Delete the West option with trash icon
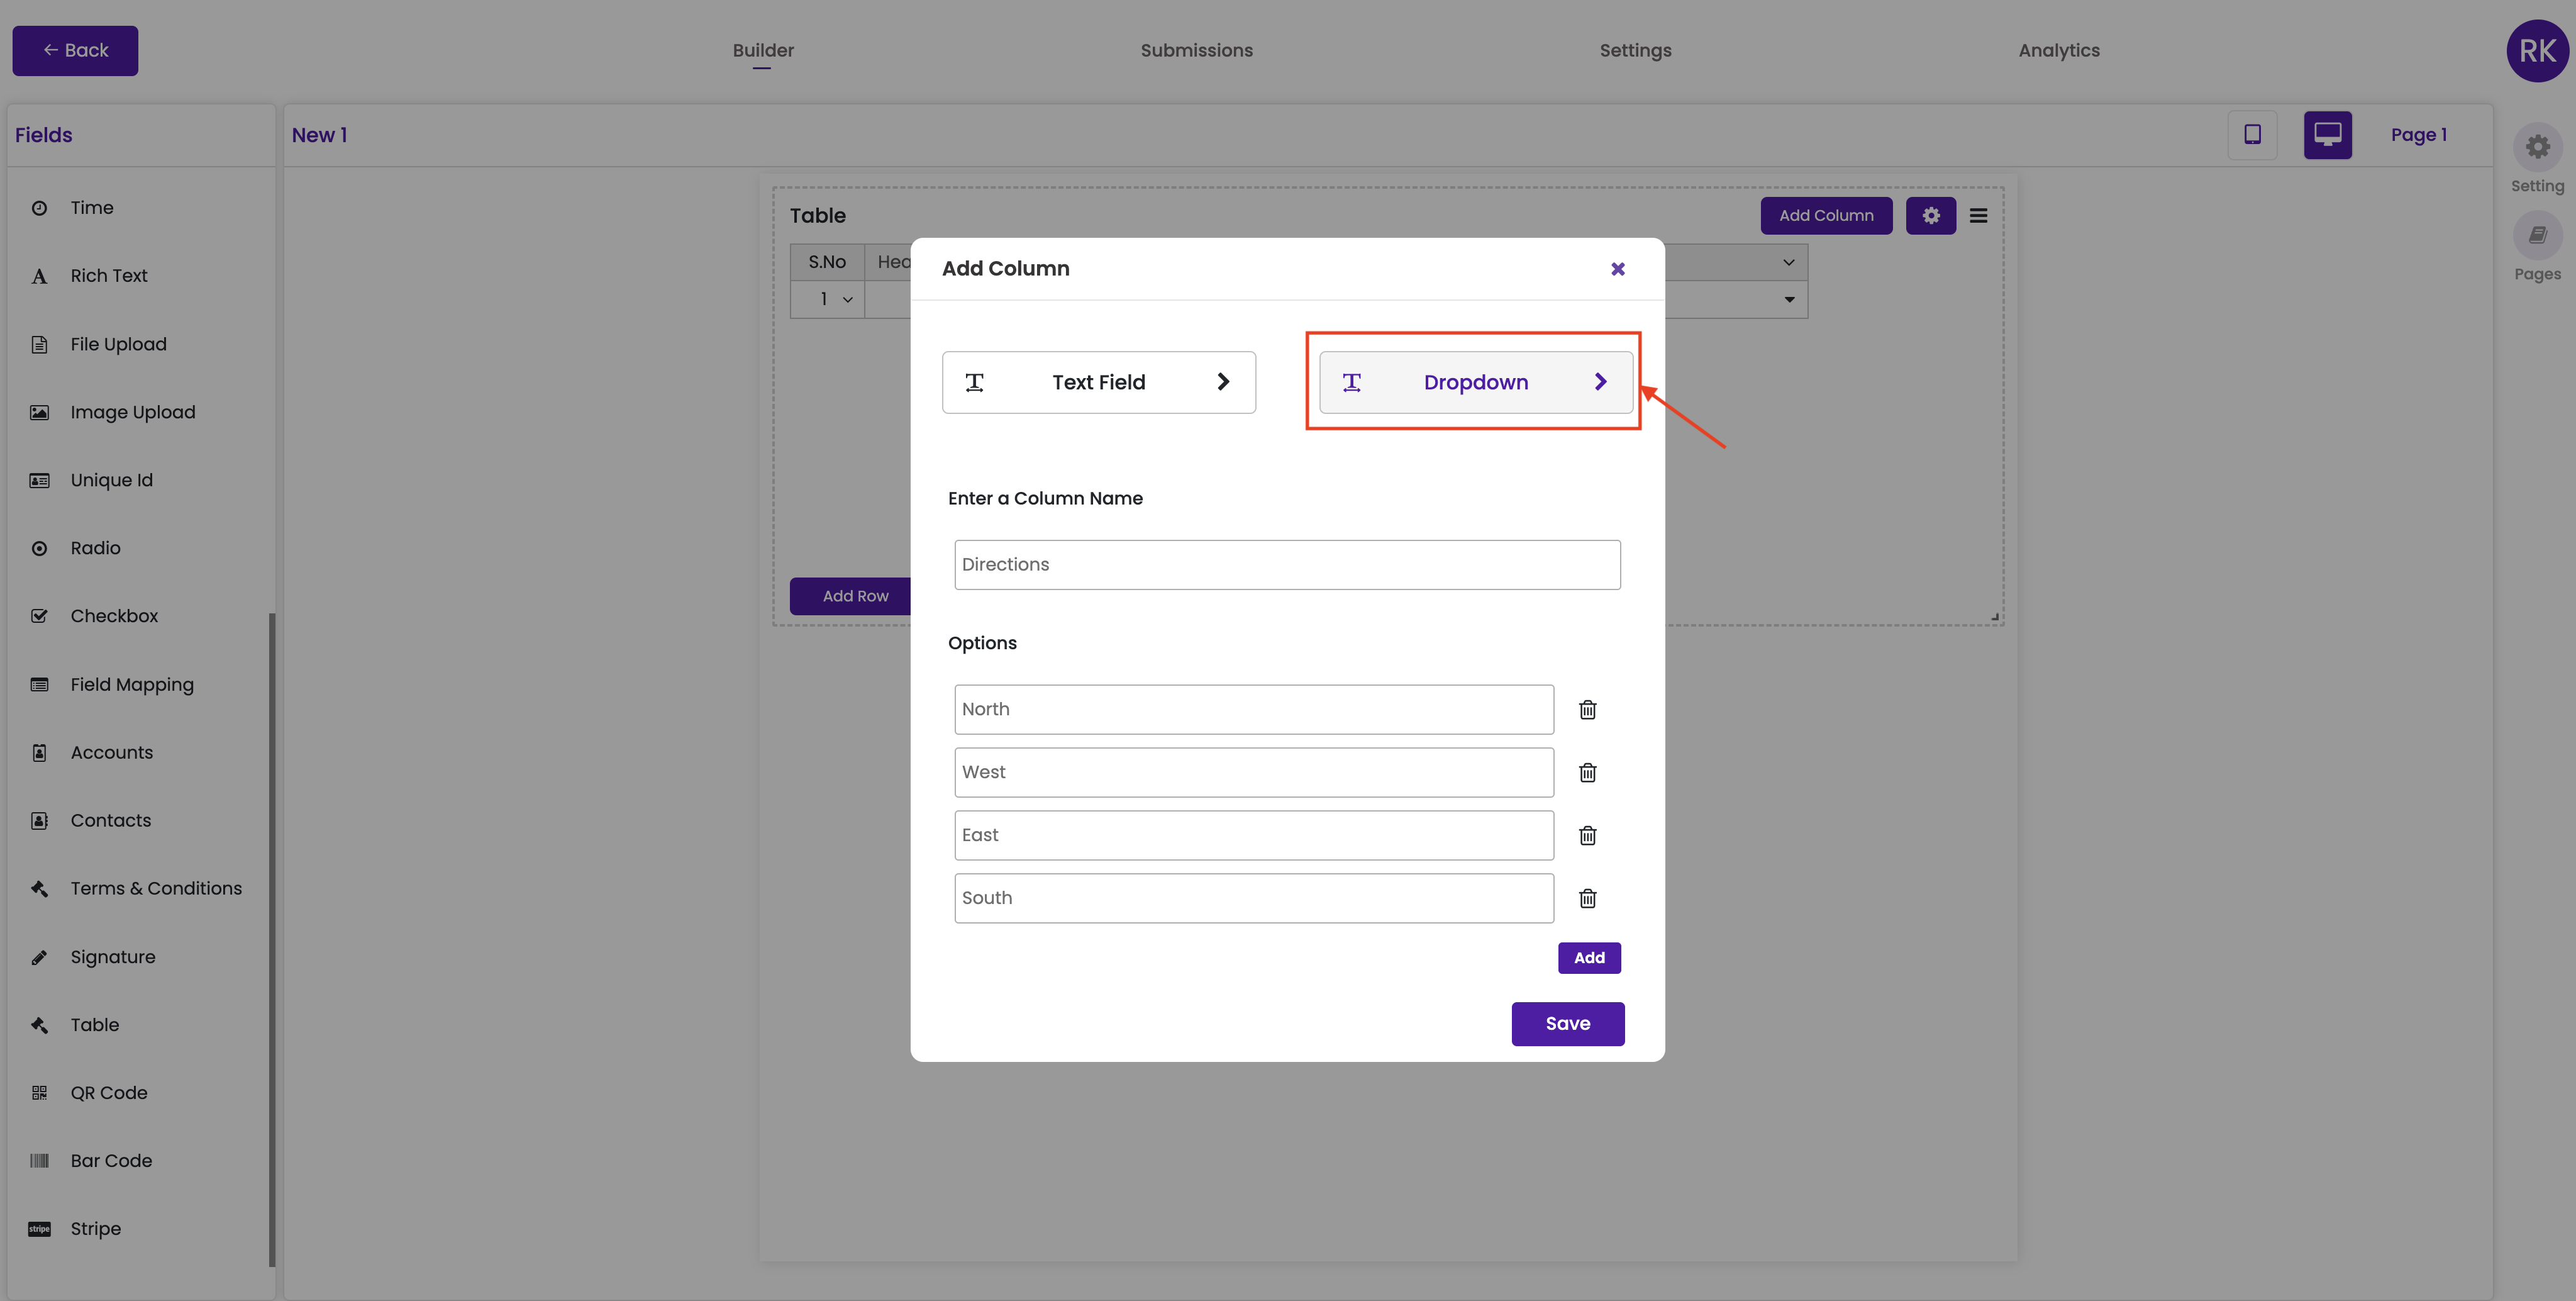This screenshot has height=1301, width=2576. pos(1587,773)
